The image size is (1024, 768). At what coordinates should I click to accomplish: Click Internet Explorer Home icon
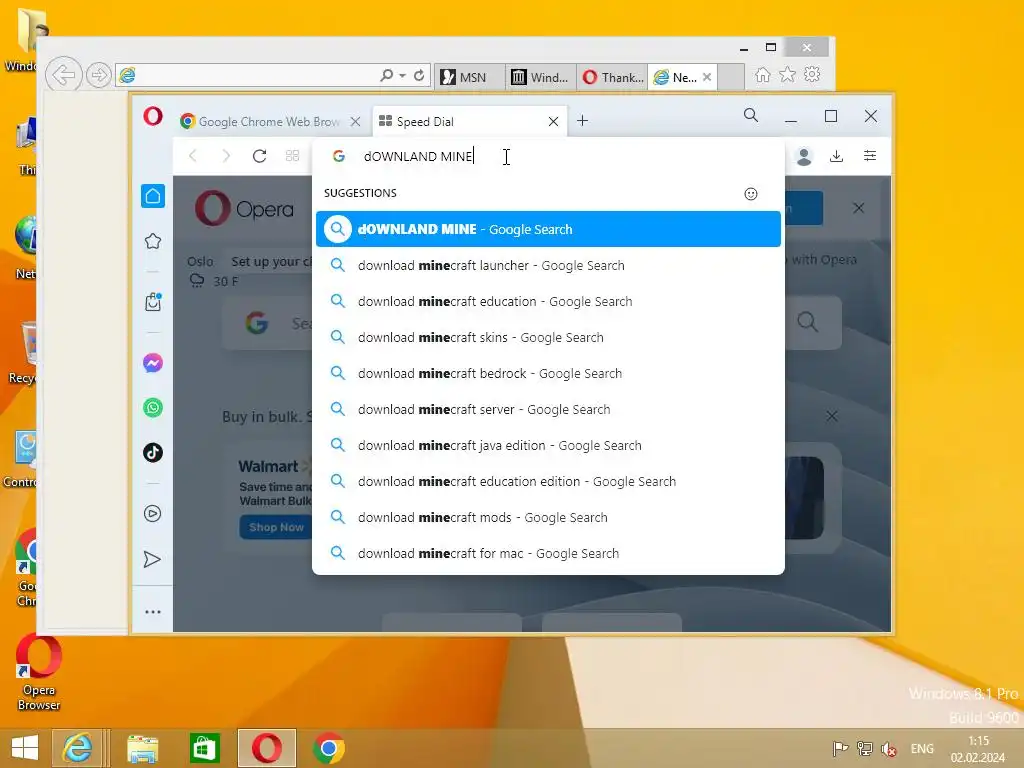pyautogui.click(x=763, y=74)
